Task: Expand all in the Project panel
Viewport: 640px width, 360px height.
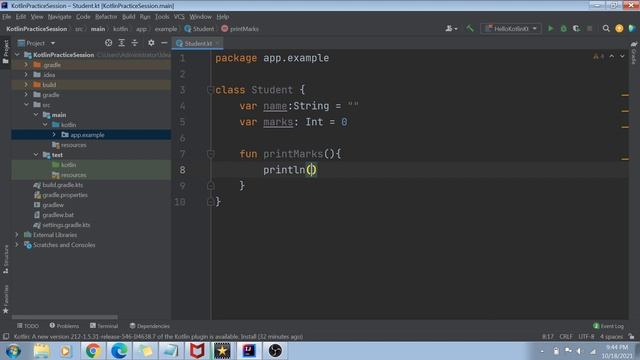Action: coord(121,43)
